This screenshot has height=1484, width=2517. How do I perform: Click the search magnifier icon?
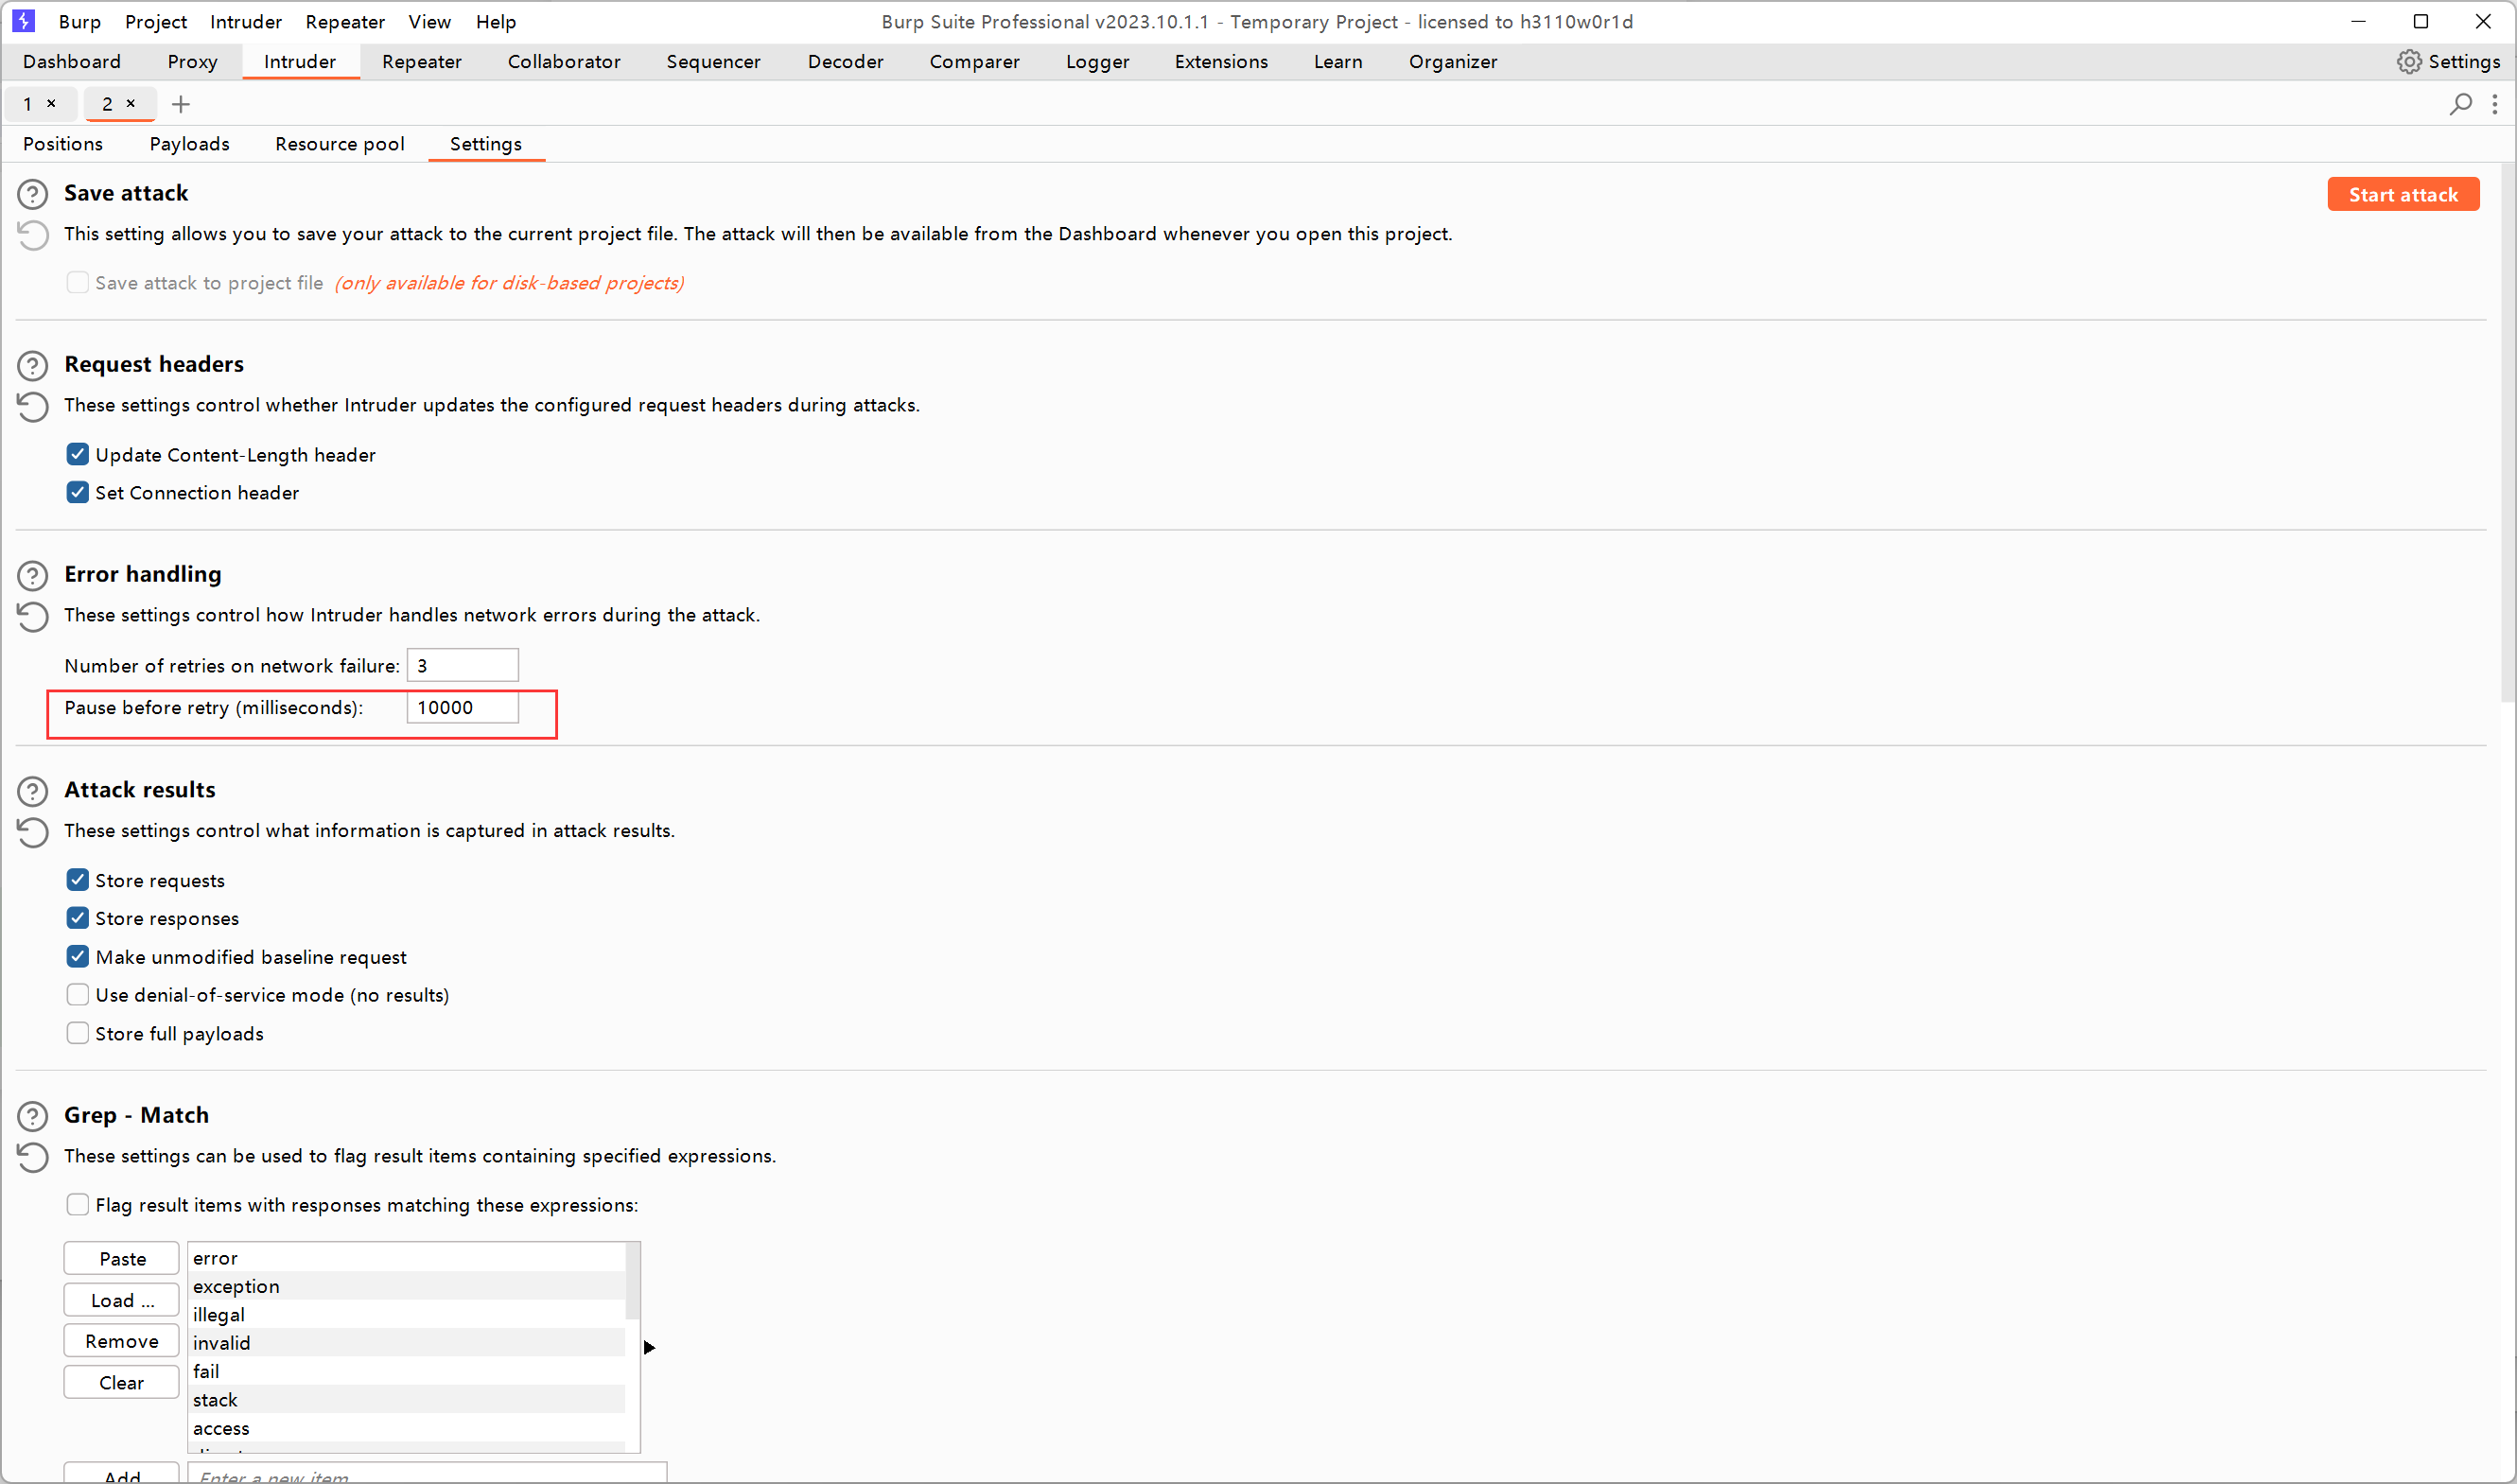[x=2460, y=104]
